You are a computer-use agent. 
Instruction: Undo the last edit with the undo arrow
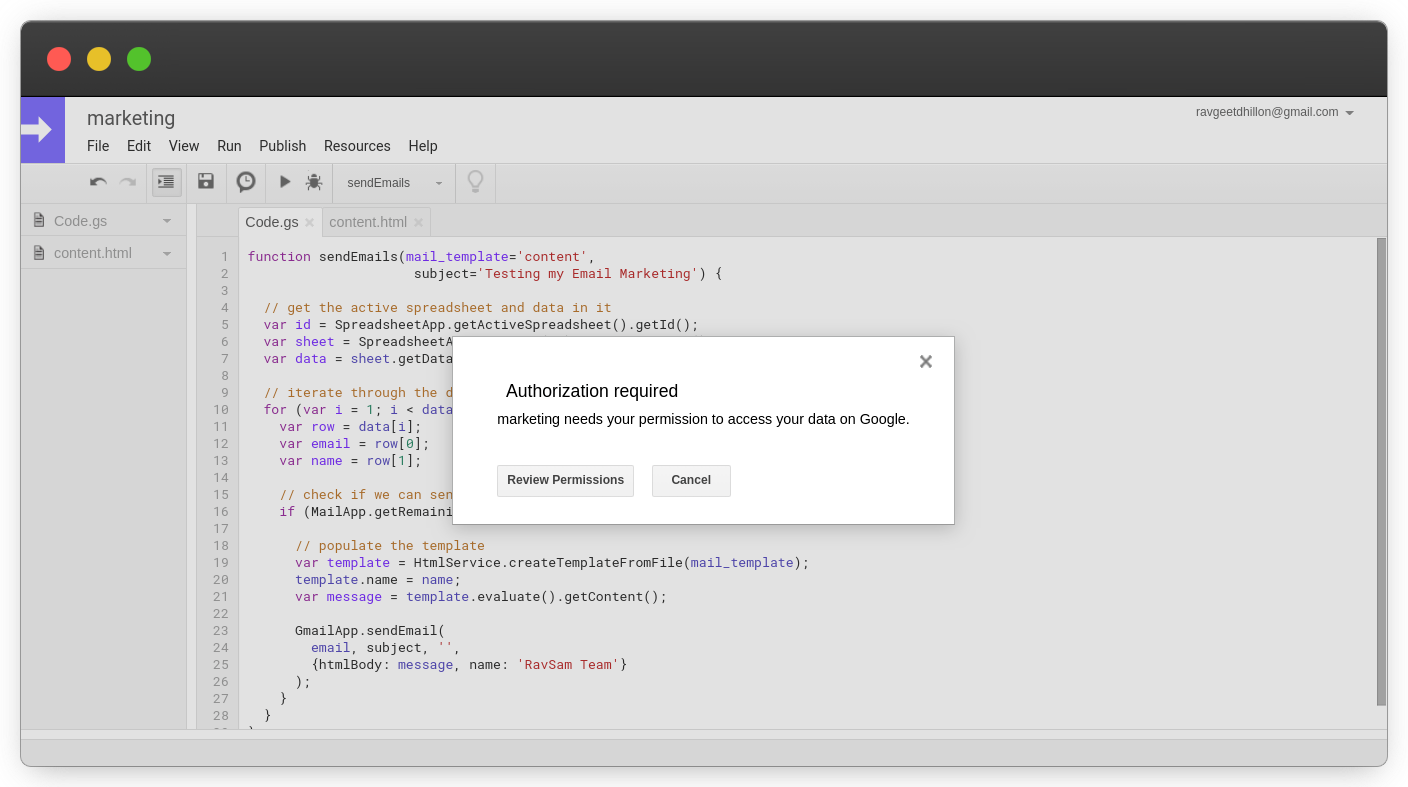point(97,181)
